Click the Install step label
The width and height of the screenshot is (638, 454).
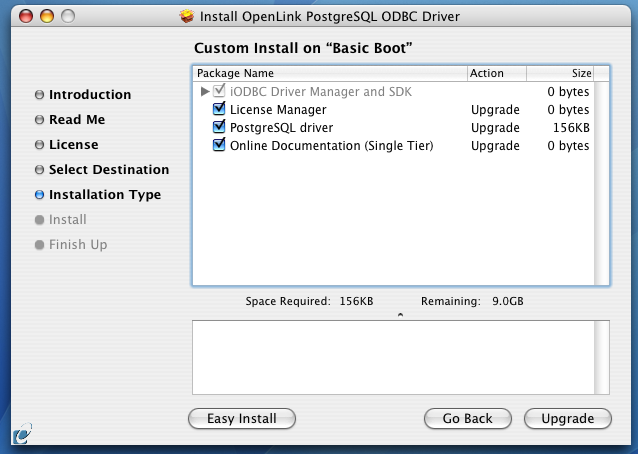pyautogui.click(x=68, y=220)
